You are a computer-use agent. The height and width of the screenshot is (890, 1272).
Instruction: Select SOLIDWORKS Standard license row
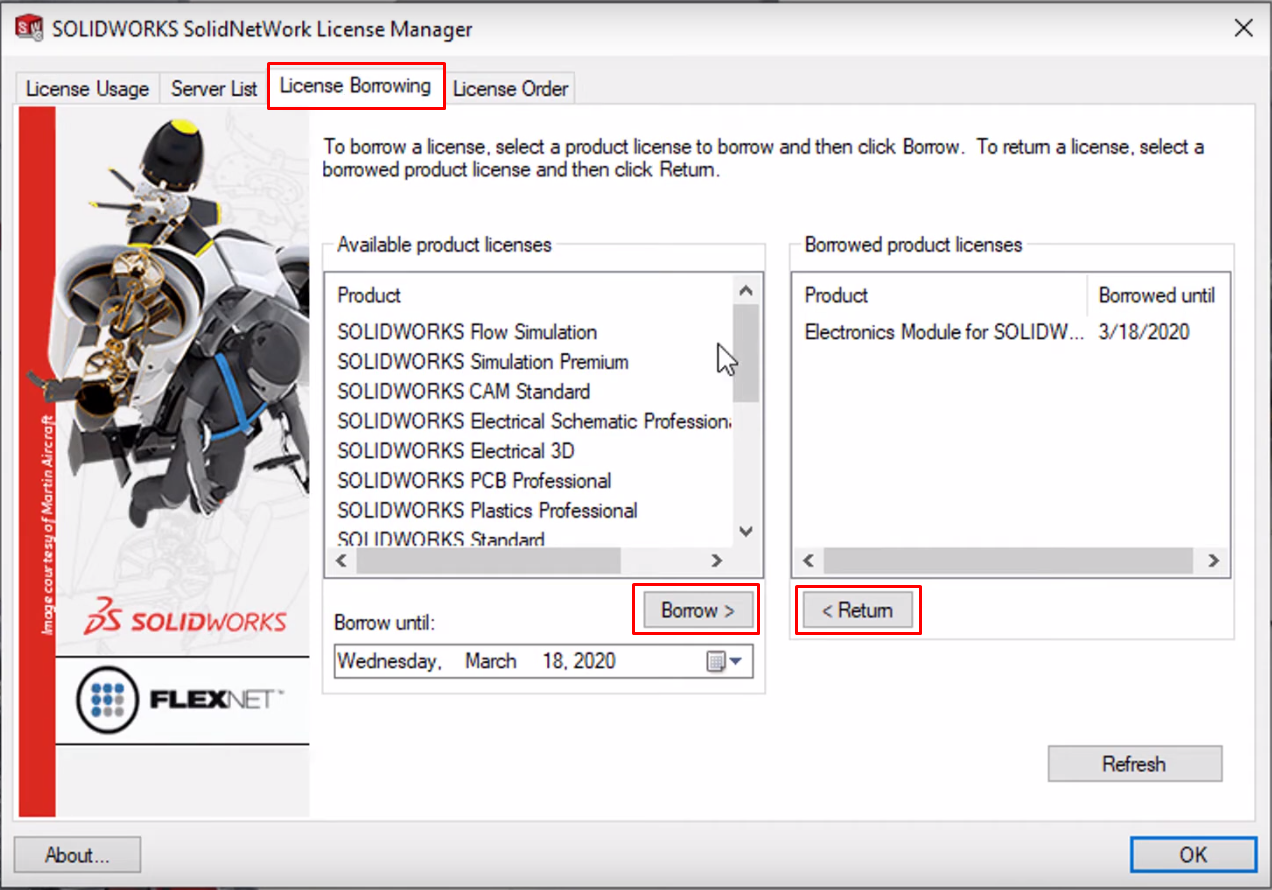click(441, 539)
